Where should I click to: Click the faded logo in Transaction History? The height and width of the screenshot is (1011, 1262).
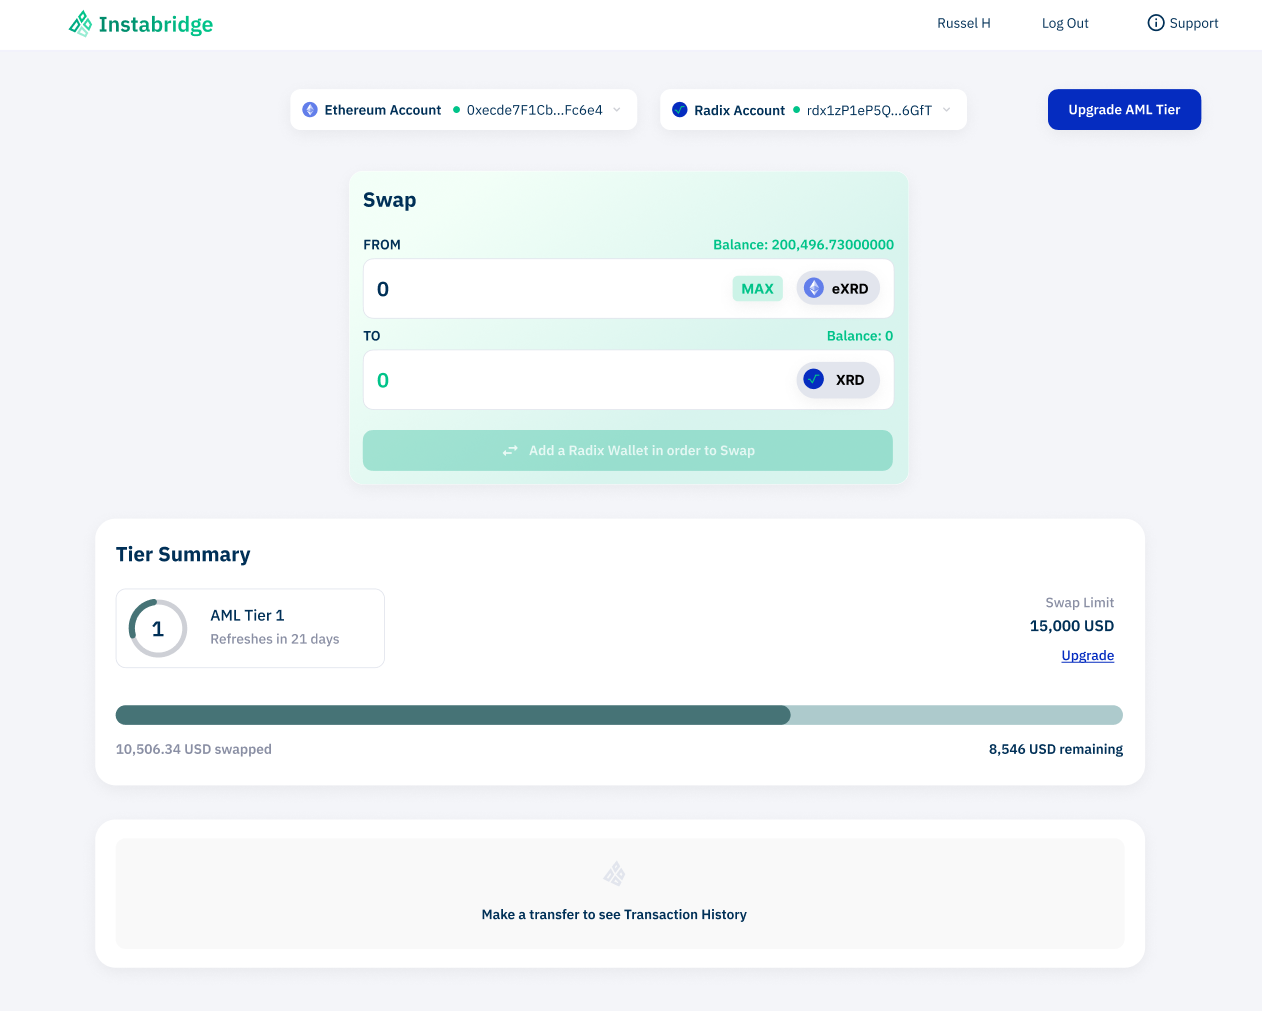(x=614, y=874)
